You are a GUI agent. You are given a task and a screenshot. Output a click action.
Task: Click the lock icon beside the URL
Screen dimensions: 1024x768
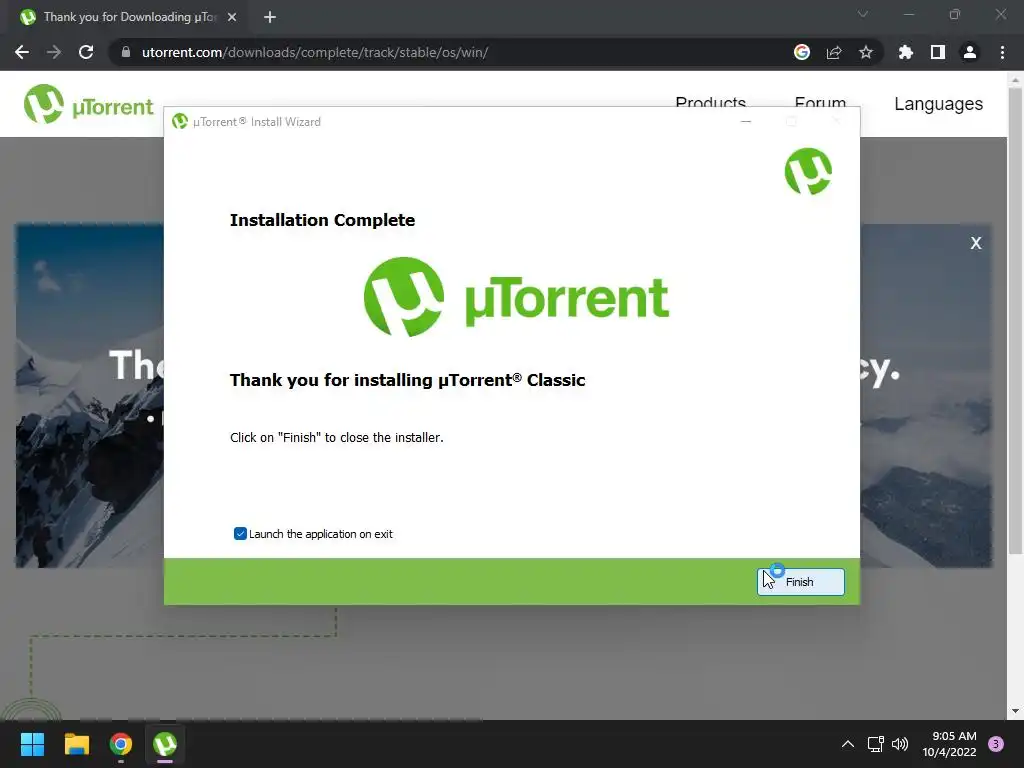126,52
